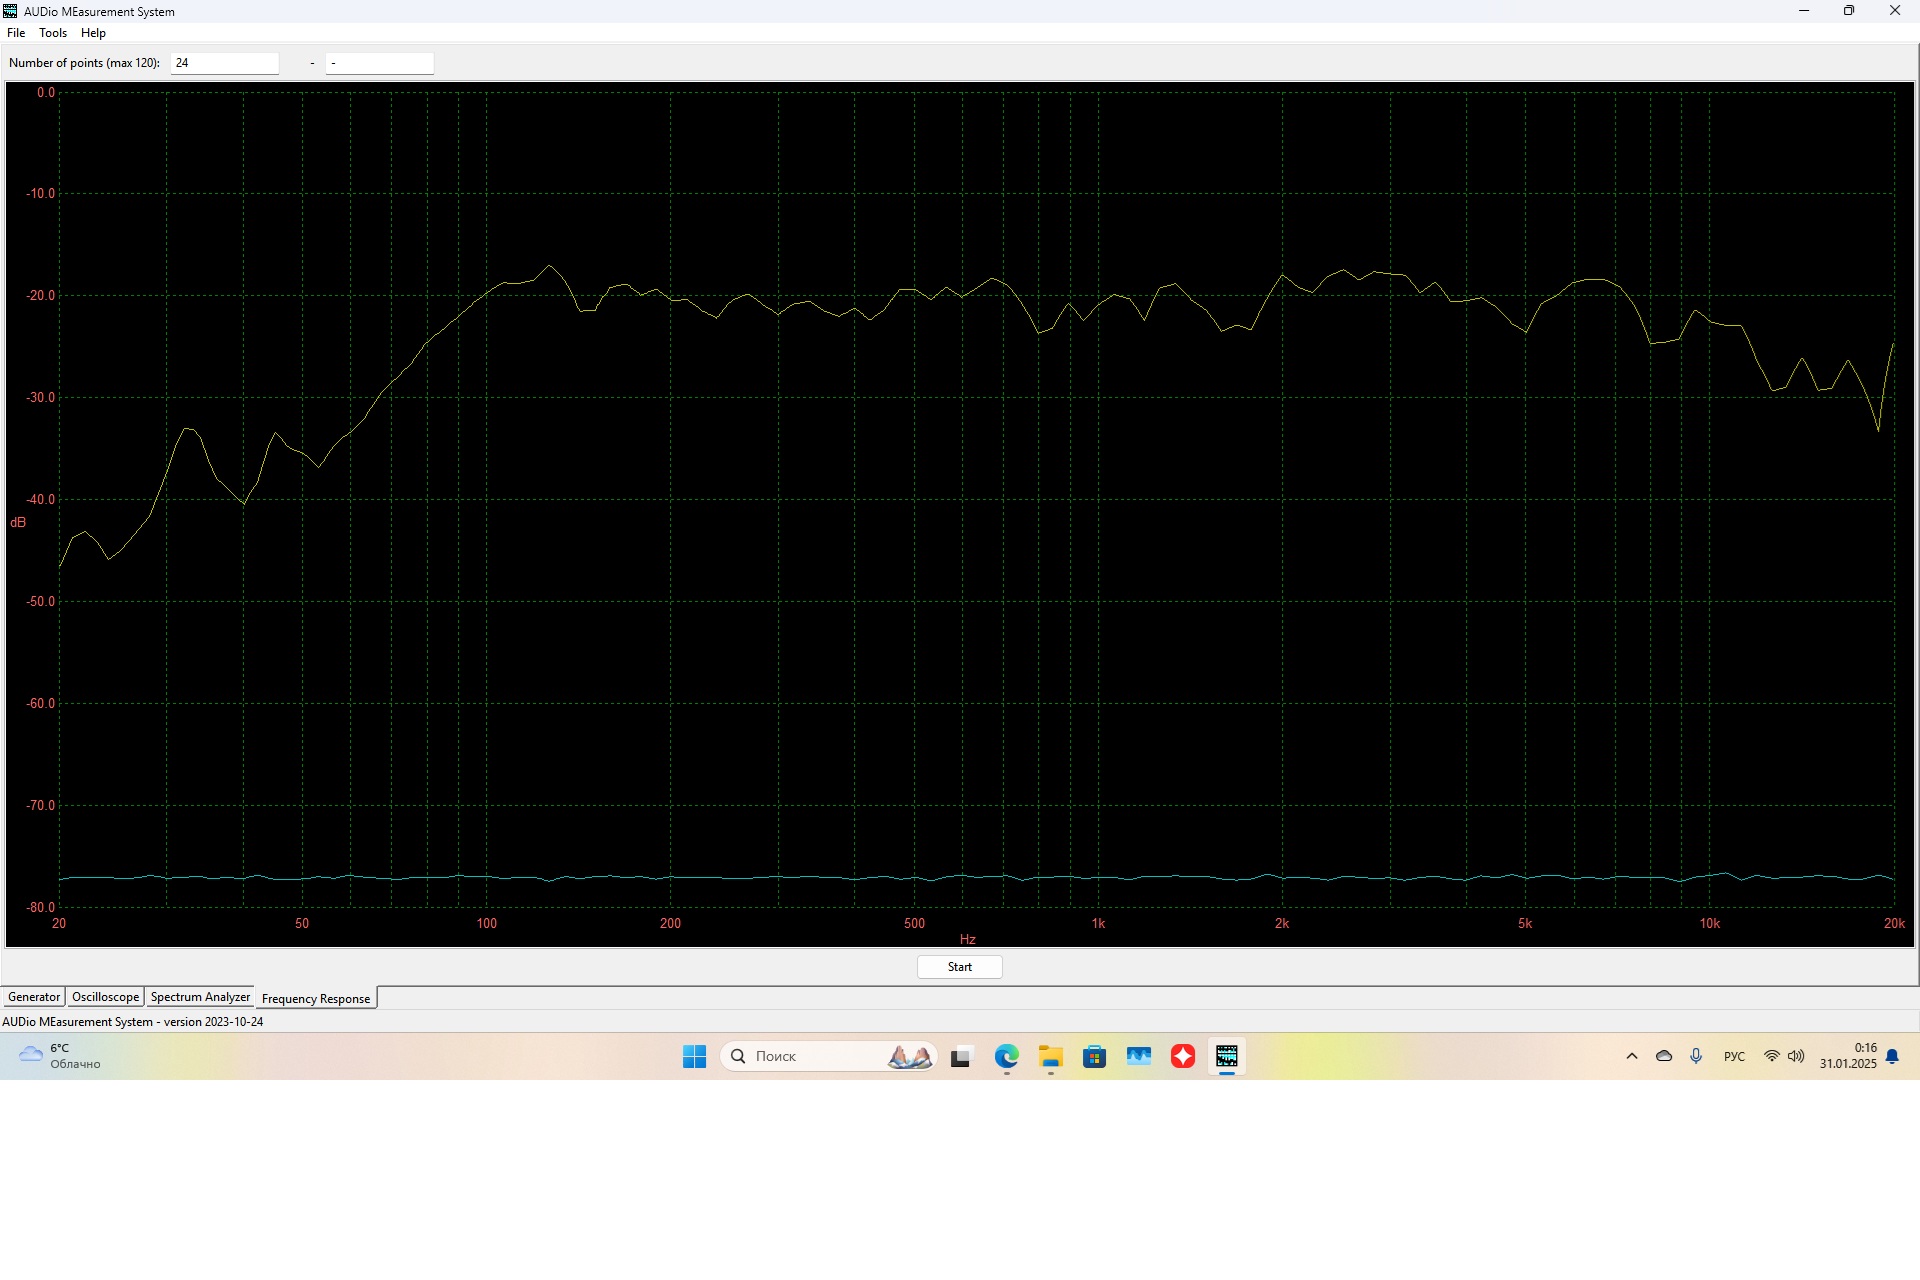This screenshot has height=1280, width=1920.
Task: Switch the РУС input language indicator
Action: (1734, 1056)
